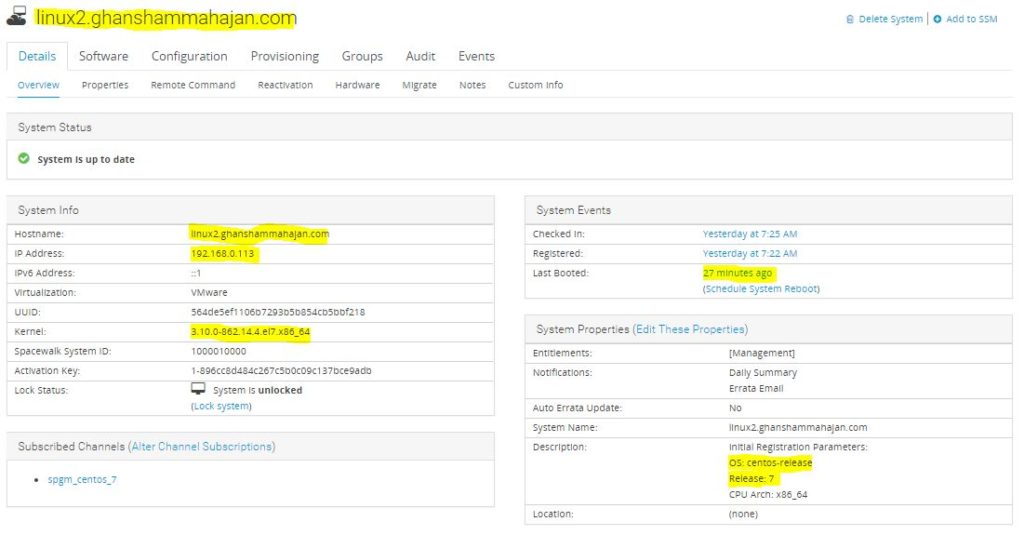Open the Migrate sub-tab

coord(419,85)
